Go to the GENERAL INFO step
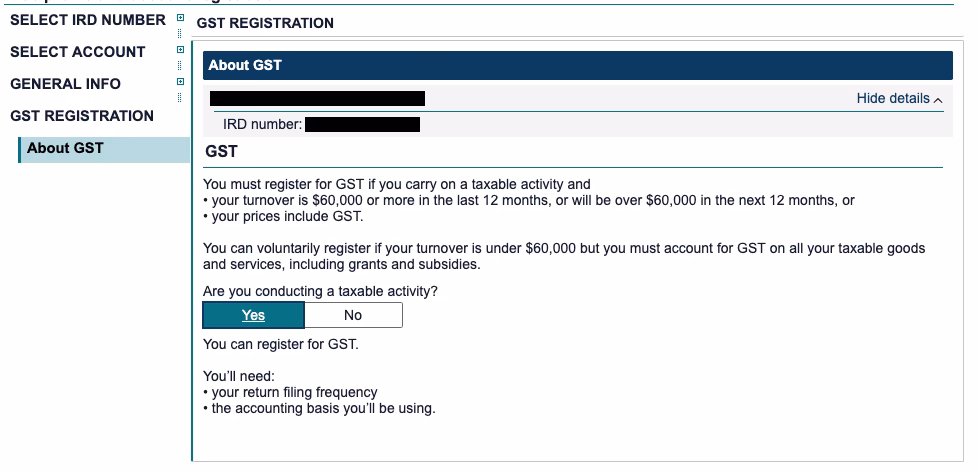This screenshot has width=978, height=472. (x=65, y=84)
